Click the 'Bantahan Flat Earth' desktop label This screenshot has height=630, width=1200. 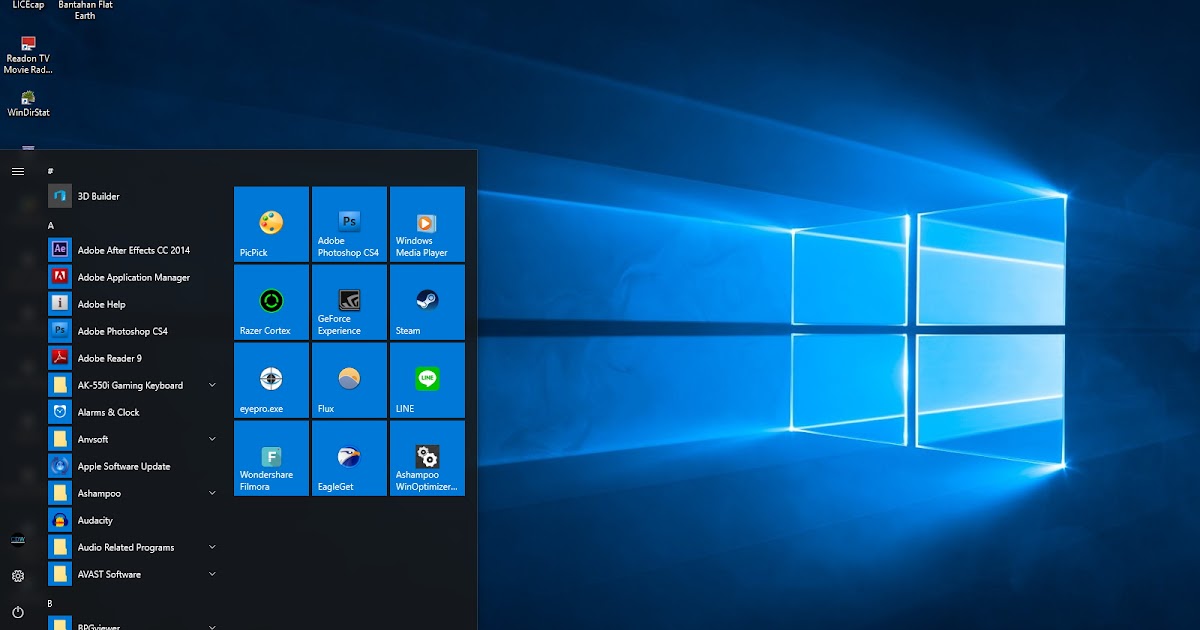point(86,10)
